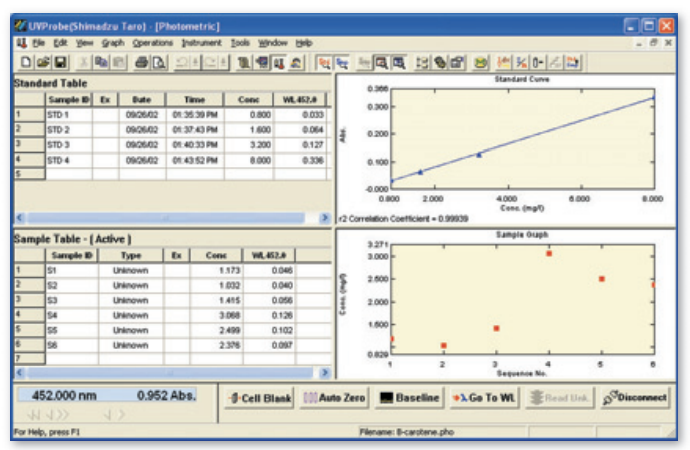Click the red table-activation toolbar icon
The image size is (690, 450).
tap(324, 63)
